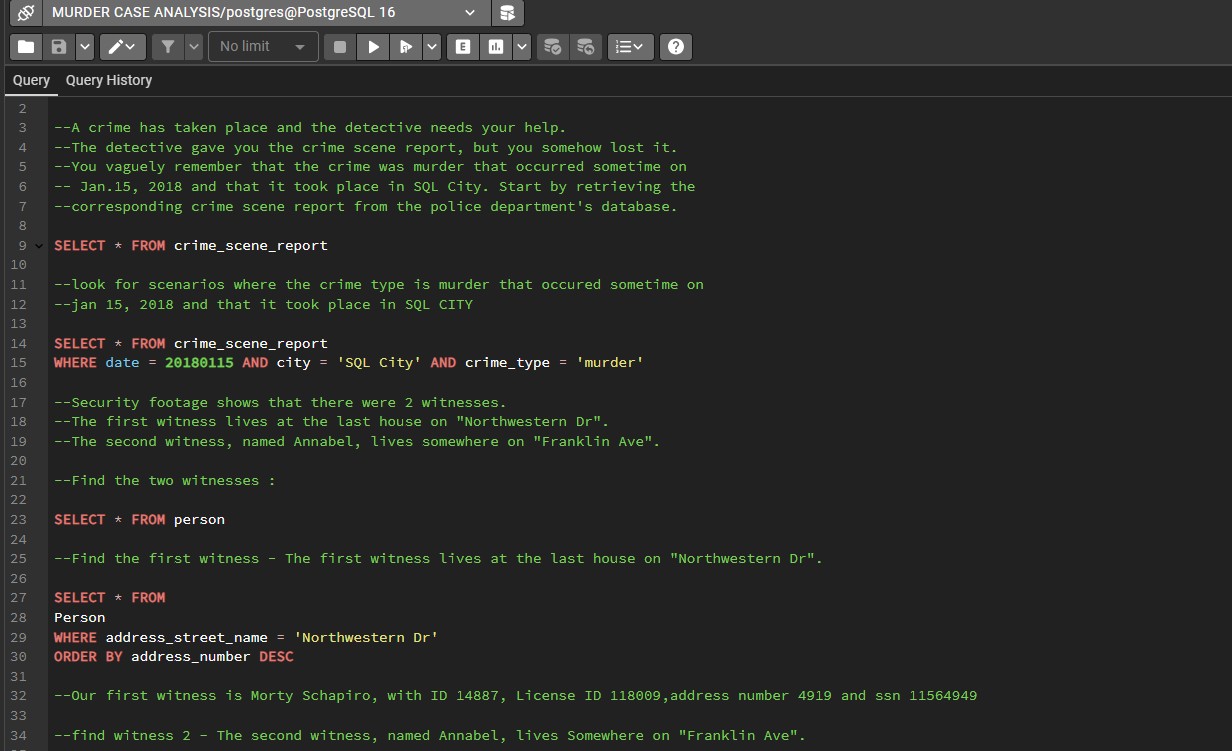Click ORDER BY on line 30

coord(88,657)
